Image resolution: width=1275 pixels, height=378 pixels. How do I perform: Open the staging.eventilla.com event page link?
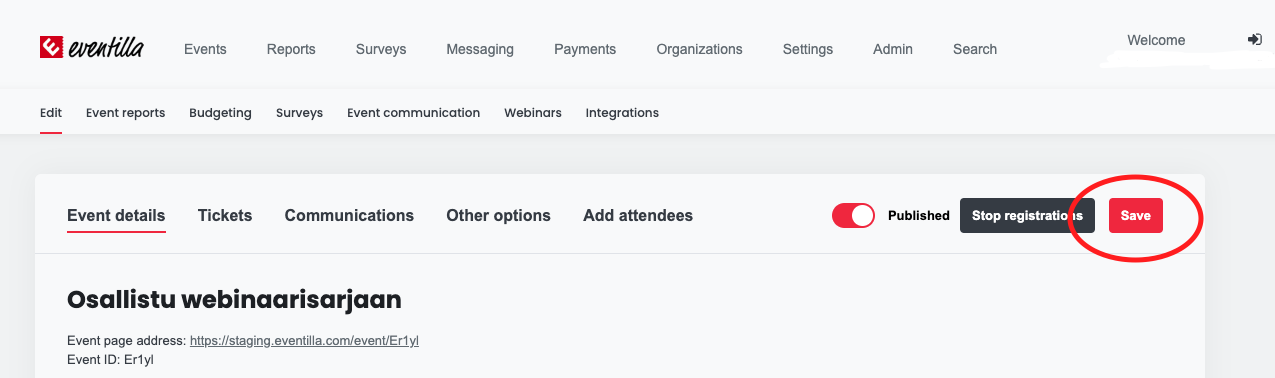pyautogui.click(x=304, y=341)
